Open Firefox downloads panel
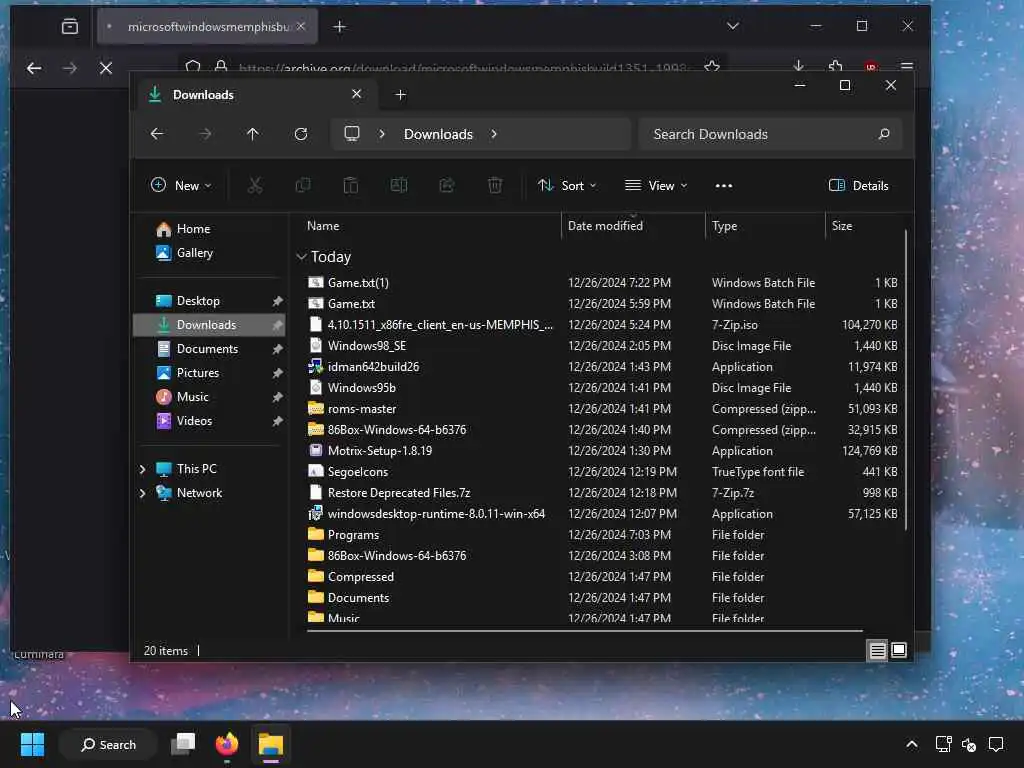Viewport: 1024px width, 768px height. coord(799,66)
